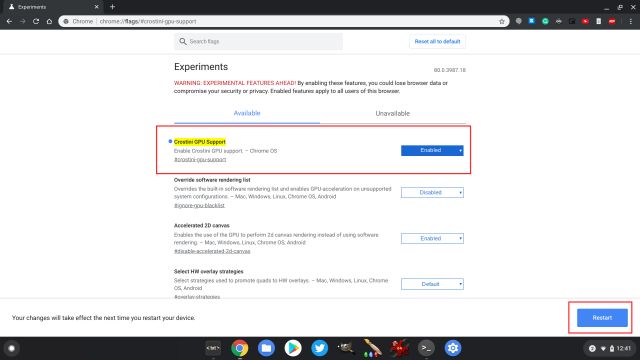Click the Restart button
This screenshot has height=360, width=640.
602,318
